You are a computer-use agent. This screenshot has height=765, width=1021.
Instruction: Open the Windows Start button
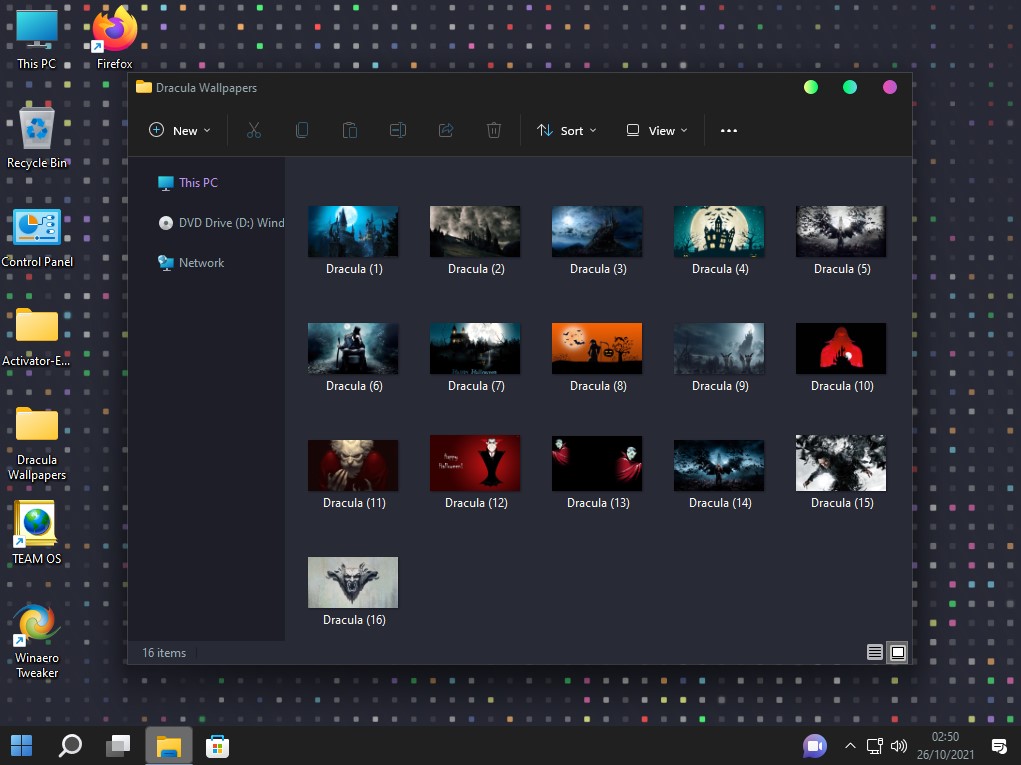point(21,745)
